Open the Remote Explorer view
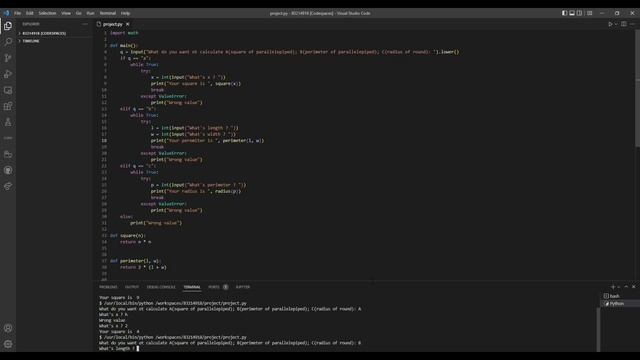The width and height of the screenshot is (640, 360). tap(8, 90)
